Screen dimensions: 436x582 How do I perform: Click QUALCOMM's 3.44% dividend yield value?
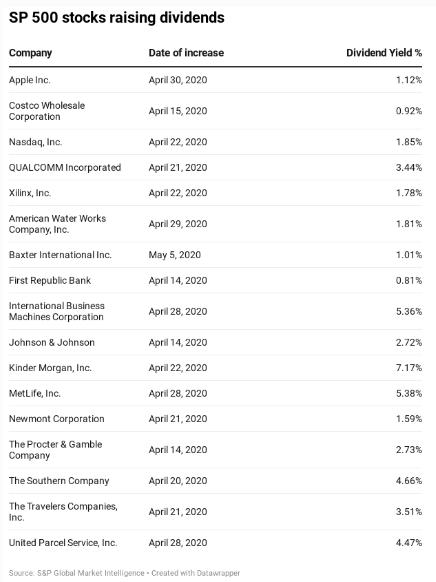tap(409, 167)
